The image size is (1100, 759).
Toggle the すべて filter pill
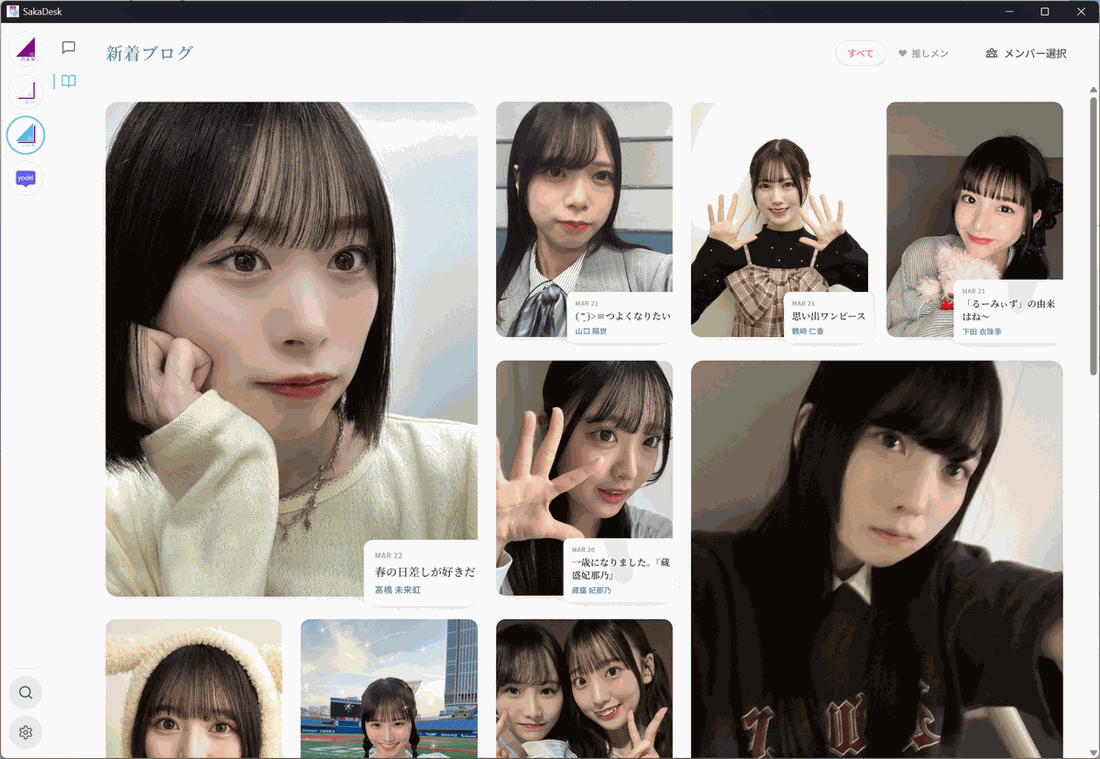click(860, 53)
